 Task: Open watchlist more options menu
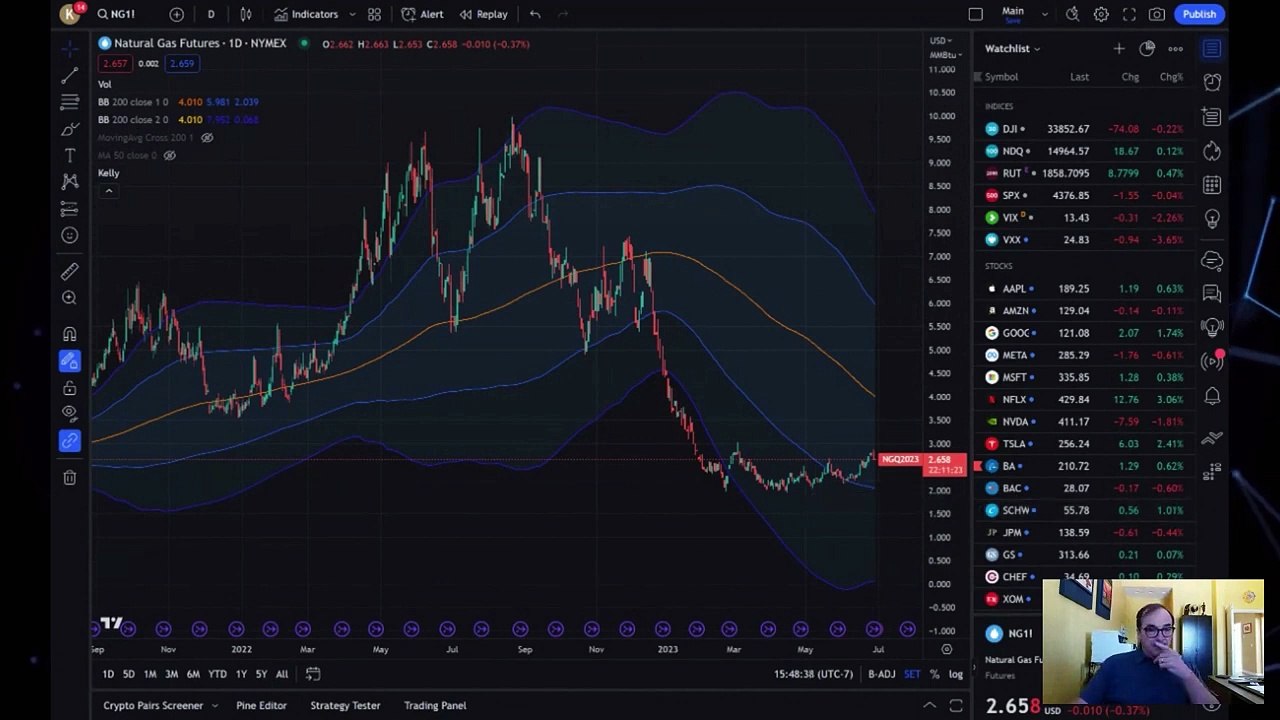[x=1175, y=48]
